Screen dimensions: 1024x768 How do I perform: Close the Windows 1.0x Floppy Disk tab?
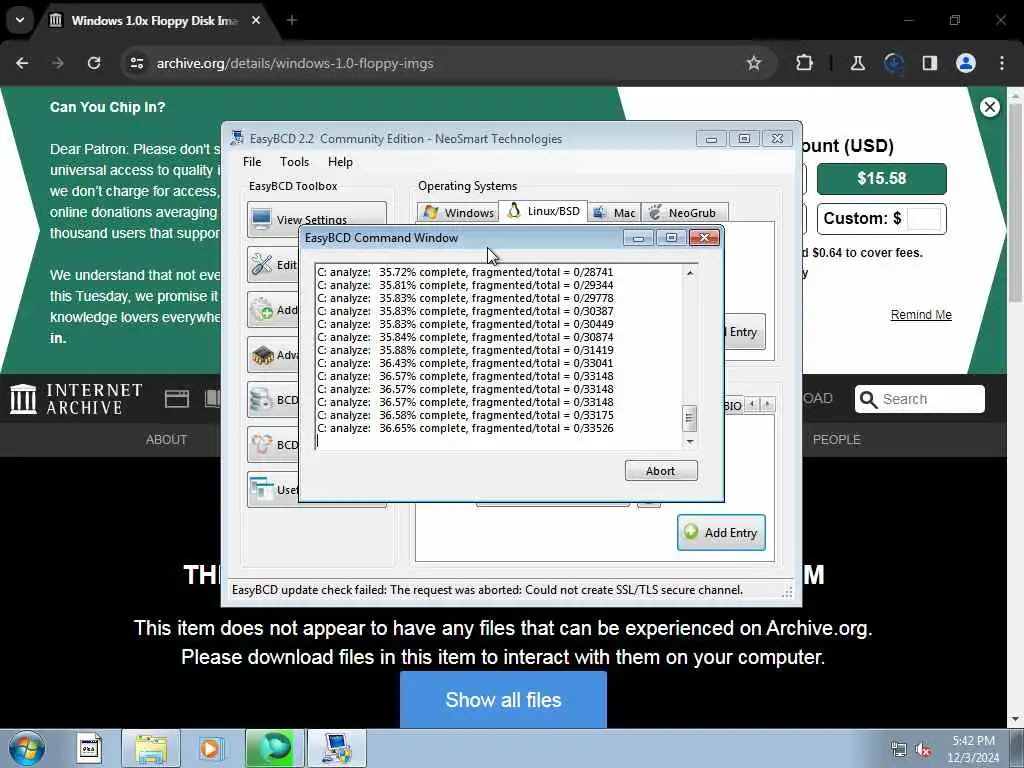(256, 20)
